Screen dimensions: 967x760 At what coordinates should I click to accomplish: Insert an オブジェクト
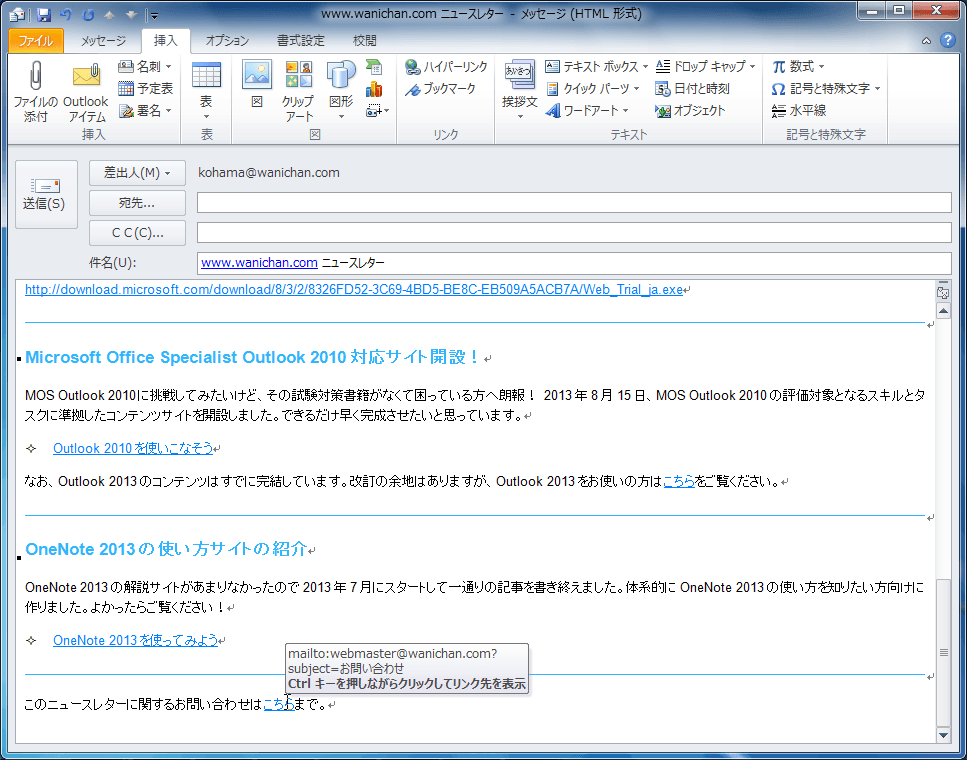pos(690,110)
